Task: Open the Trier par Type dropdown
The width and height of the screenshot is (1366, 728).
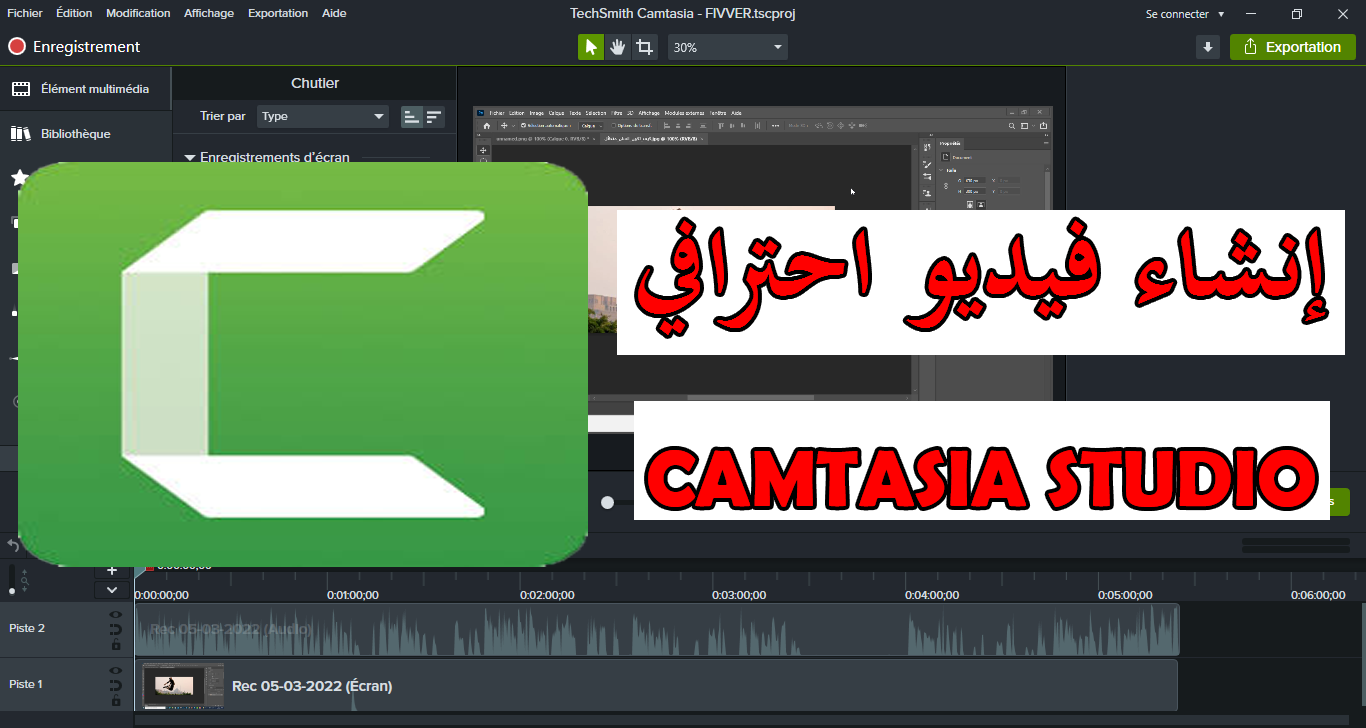Action: coord(322,116)
